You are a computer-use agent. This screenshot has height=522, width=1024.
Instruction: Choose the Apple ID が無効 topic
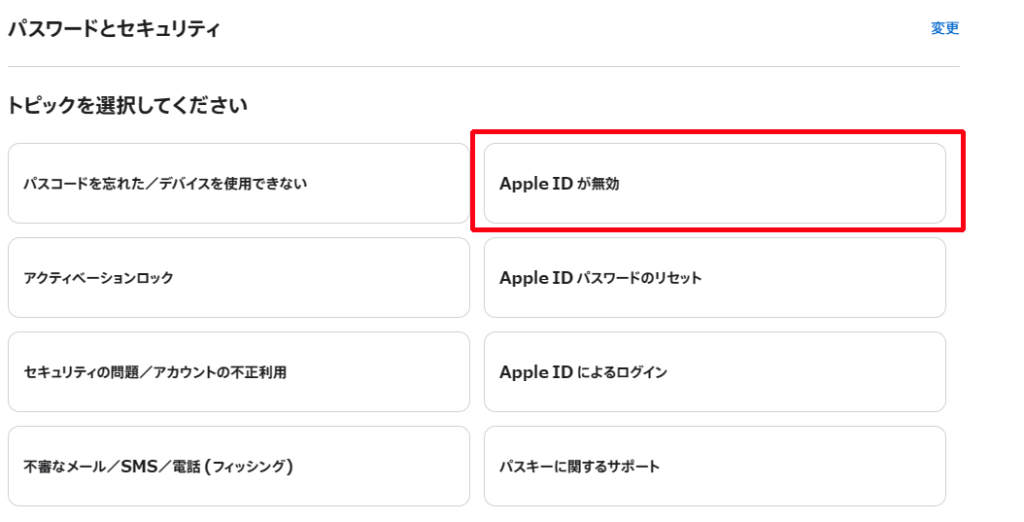(714, 183)
